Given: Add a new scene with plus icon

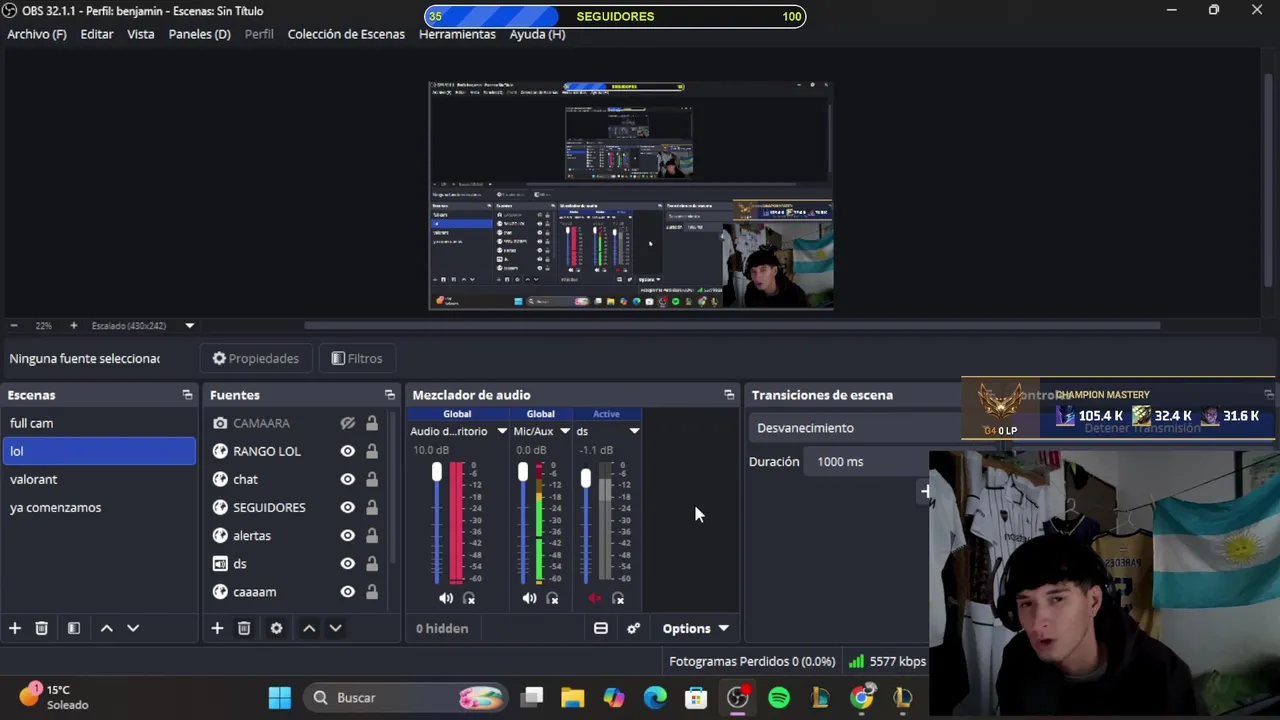Looking at the screenshot, I should pos(15,628).
